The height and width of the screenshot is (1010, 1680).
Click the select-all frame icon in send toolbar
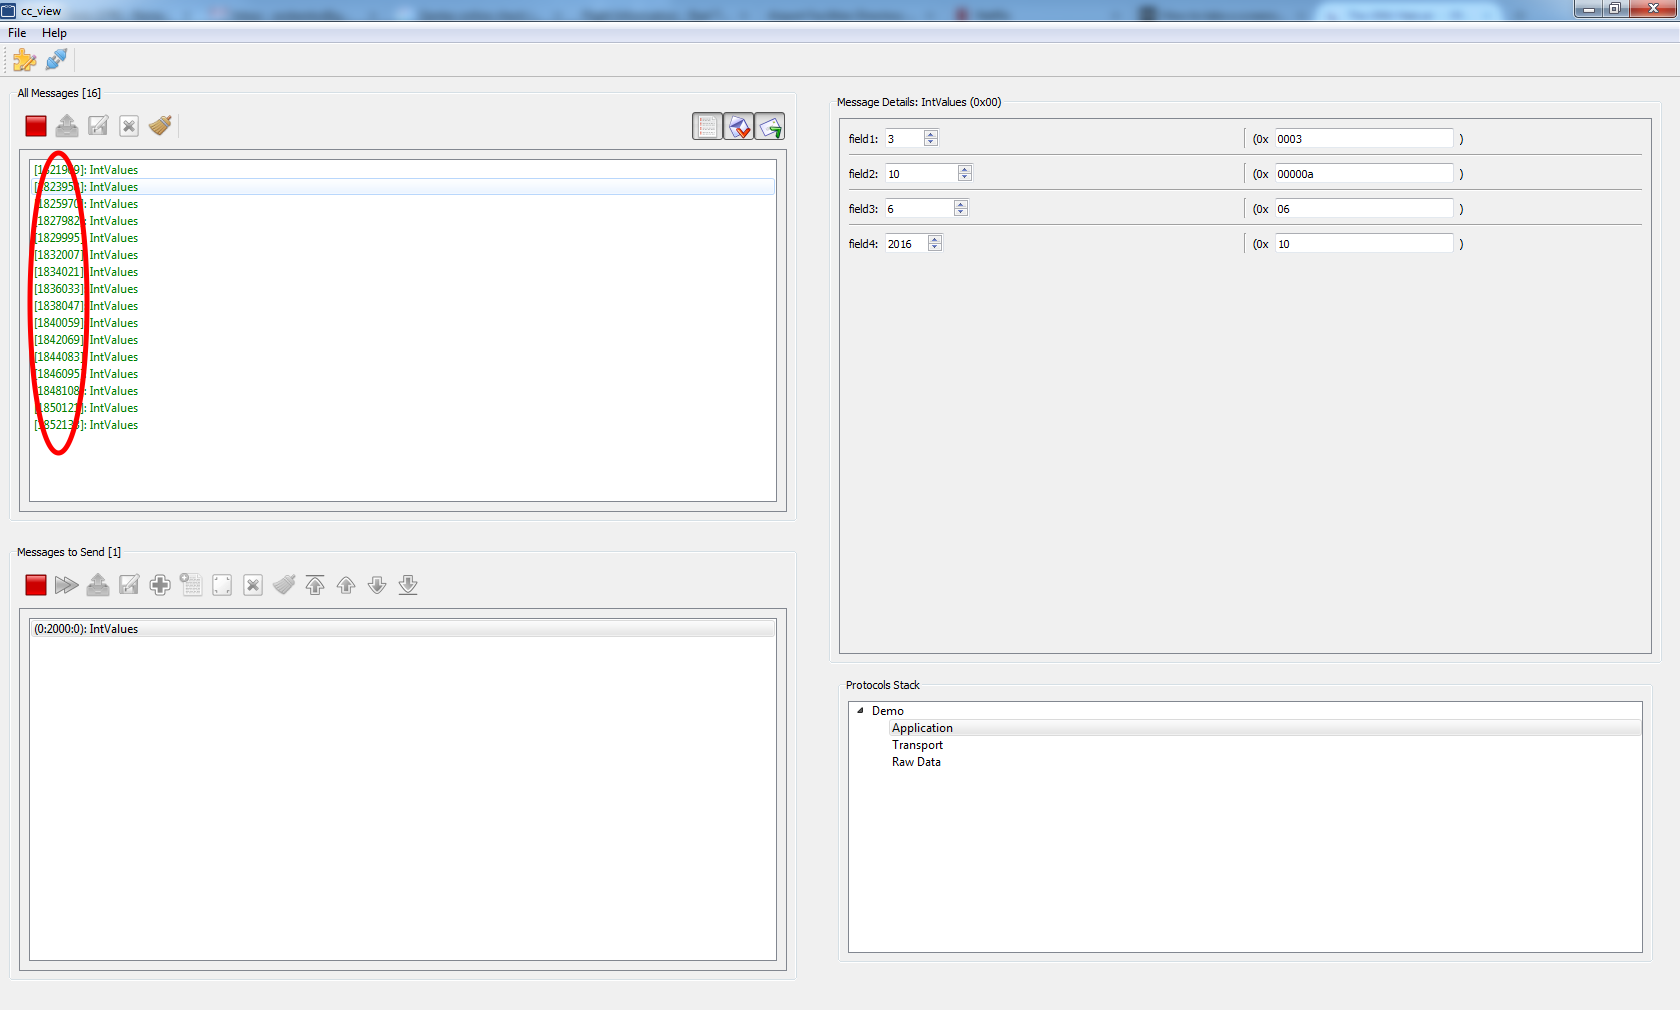(222, 585)
